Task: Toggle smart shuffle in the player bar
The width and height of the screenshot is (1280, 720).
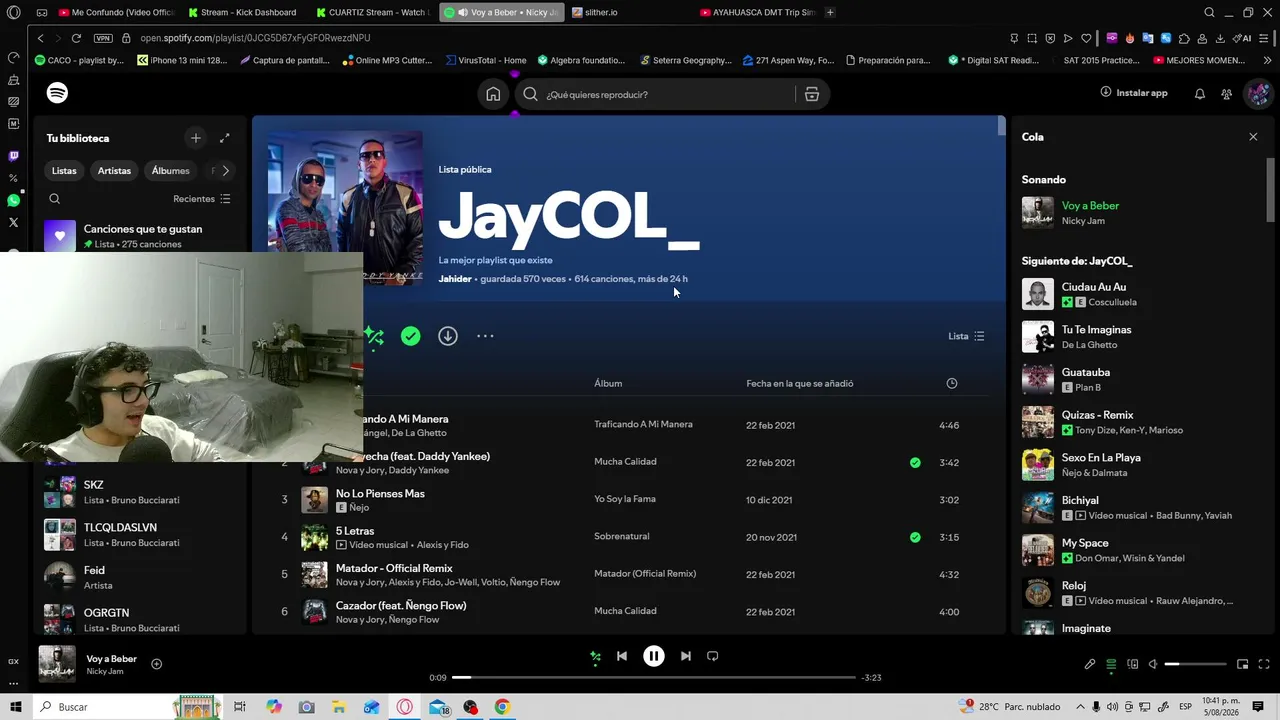Action: point(595,656)
